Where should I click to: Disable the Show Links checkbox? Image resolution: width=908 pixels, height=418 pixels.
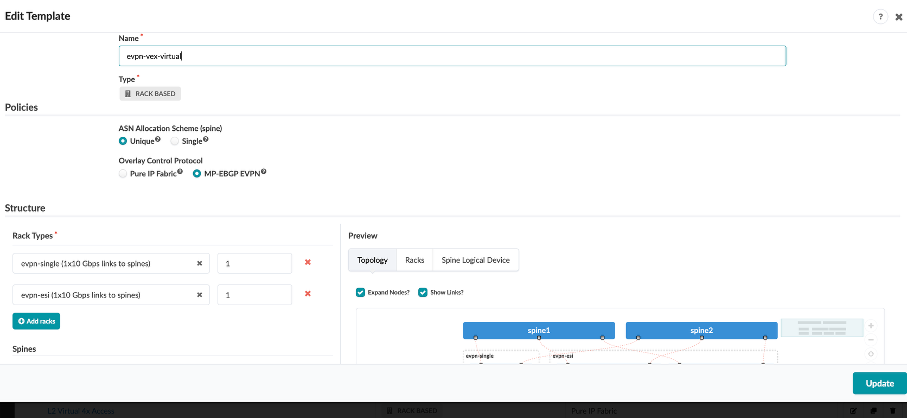[x=423, y=292]
